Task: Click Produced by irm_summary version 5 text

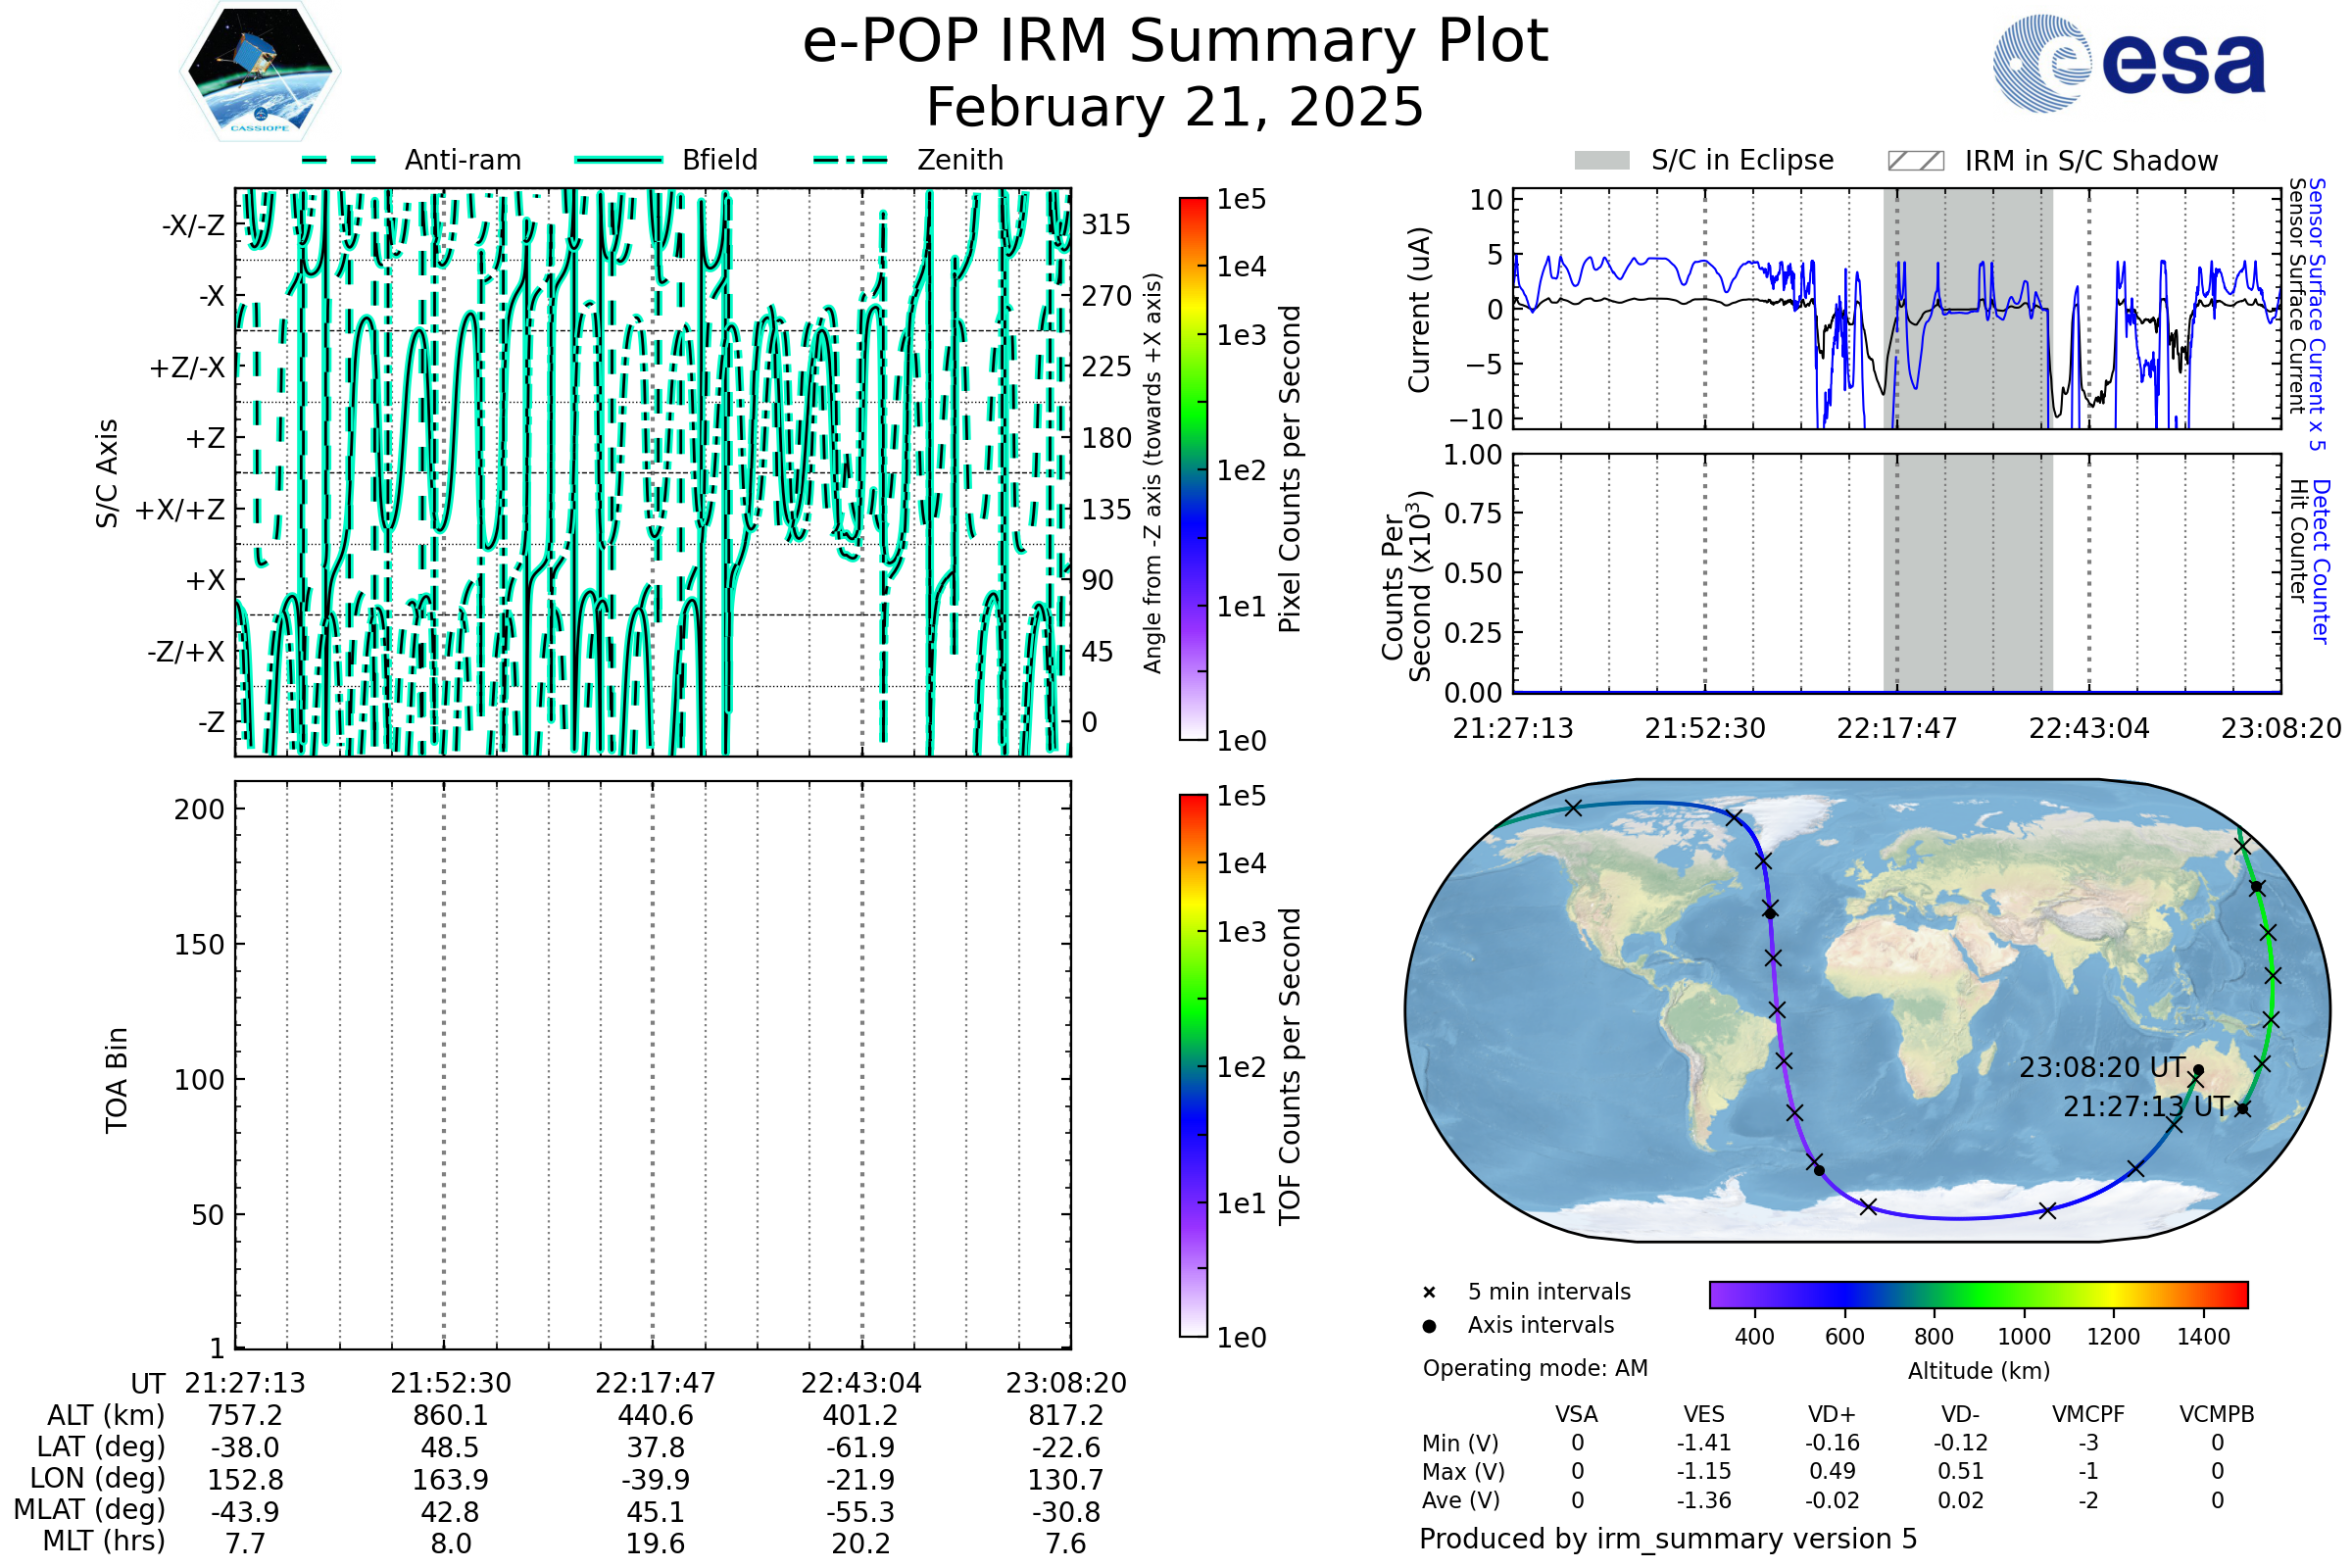Action: tap(1668, 1539)
